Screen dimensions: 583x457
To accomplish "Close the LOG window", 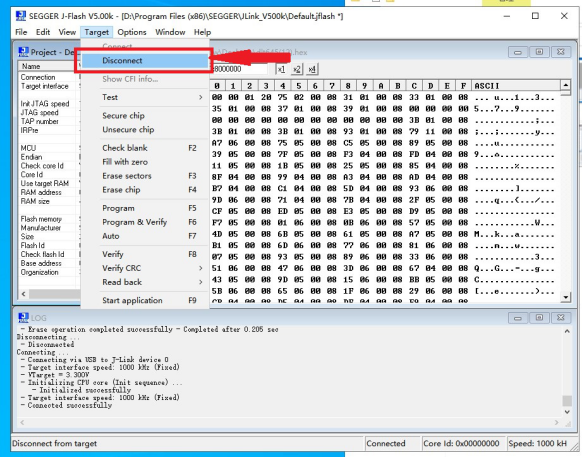I will [561, 318].
